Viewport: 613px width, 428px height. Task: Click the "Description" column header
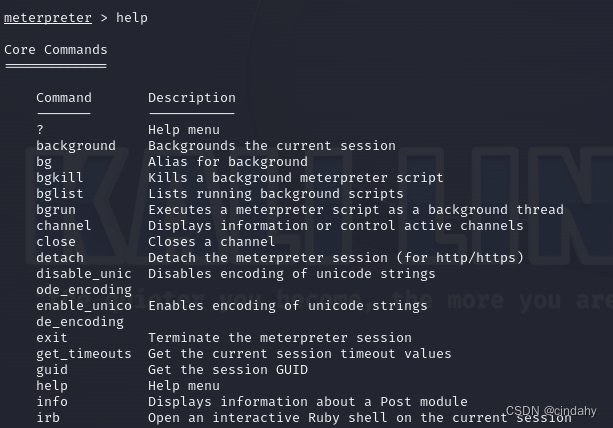pos(192,97)
